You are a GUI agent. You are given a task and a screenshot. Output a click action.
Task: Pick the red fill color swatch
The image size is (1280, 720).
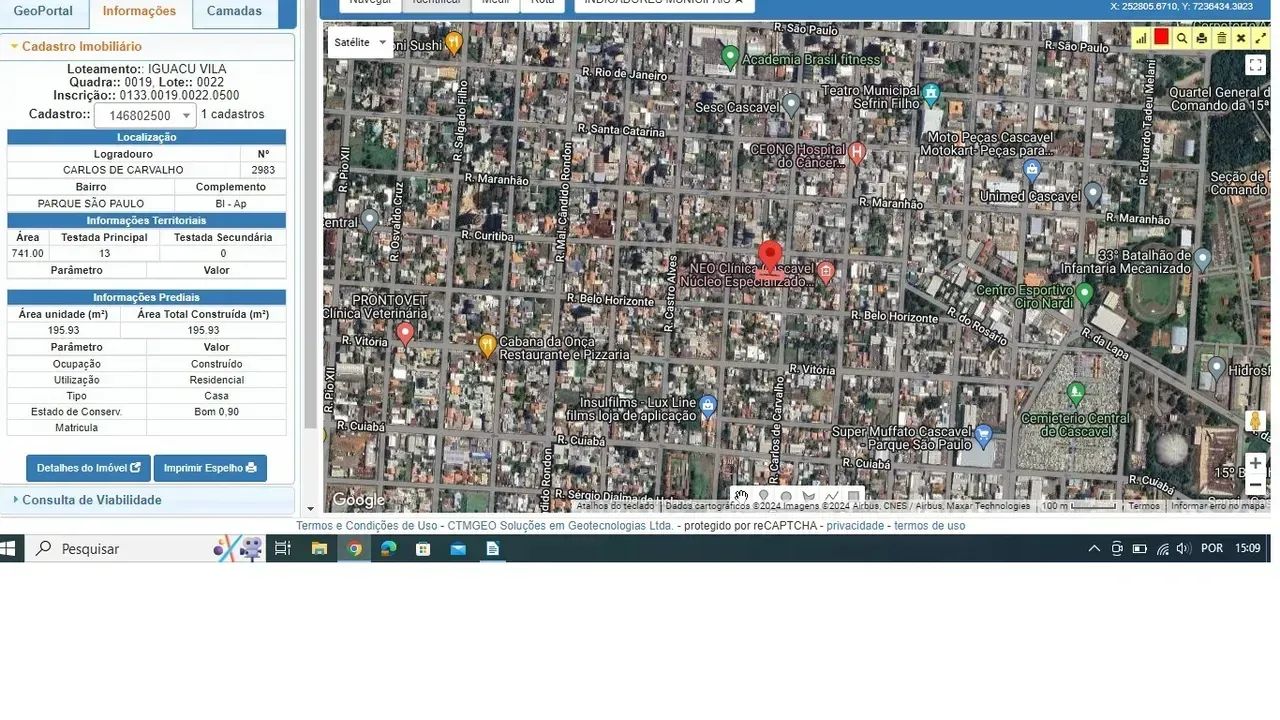1161,37
